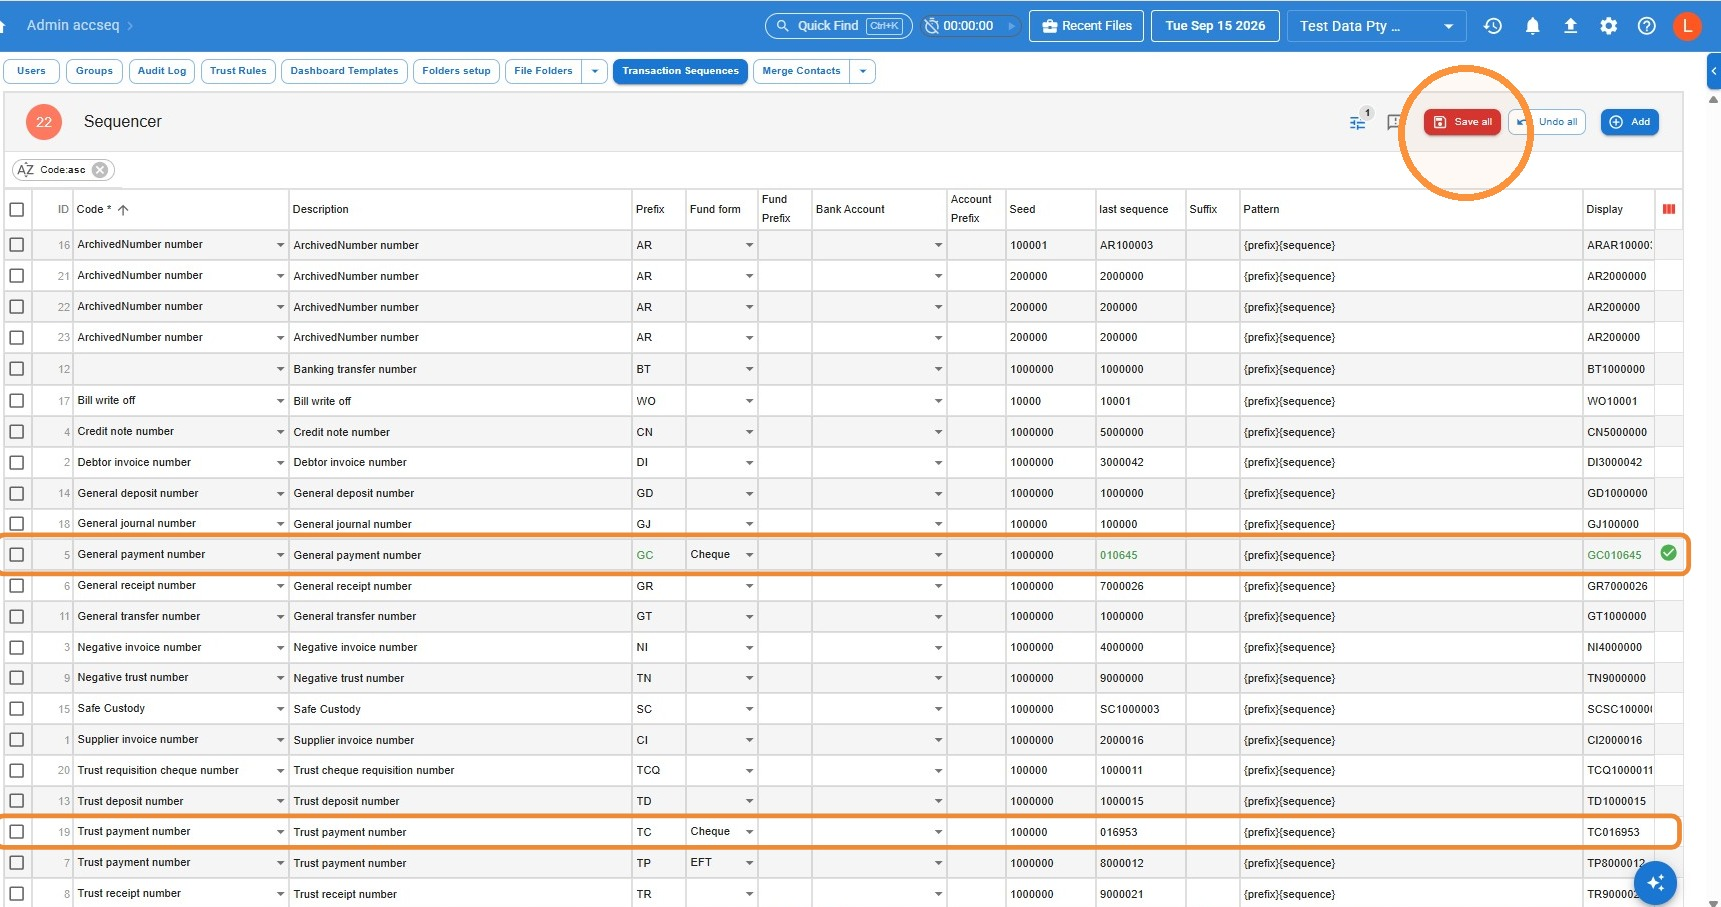This screenshot has height=907, width=1721.
Task: Switch to the Users tab
Action: click(31, 71)
